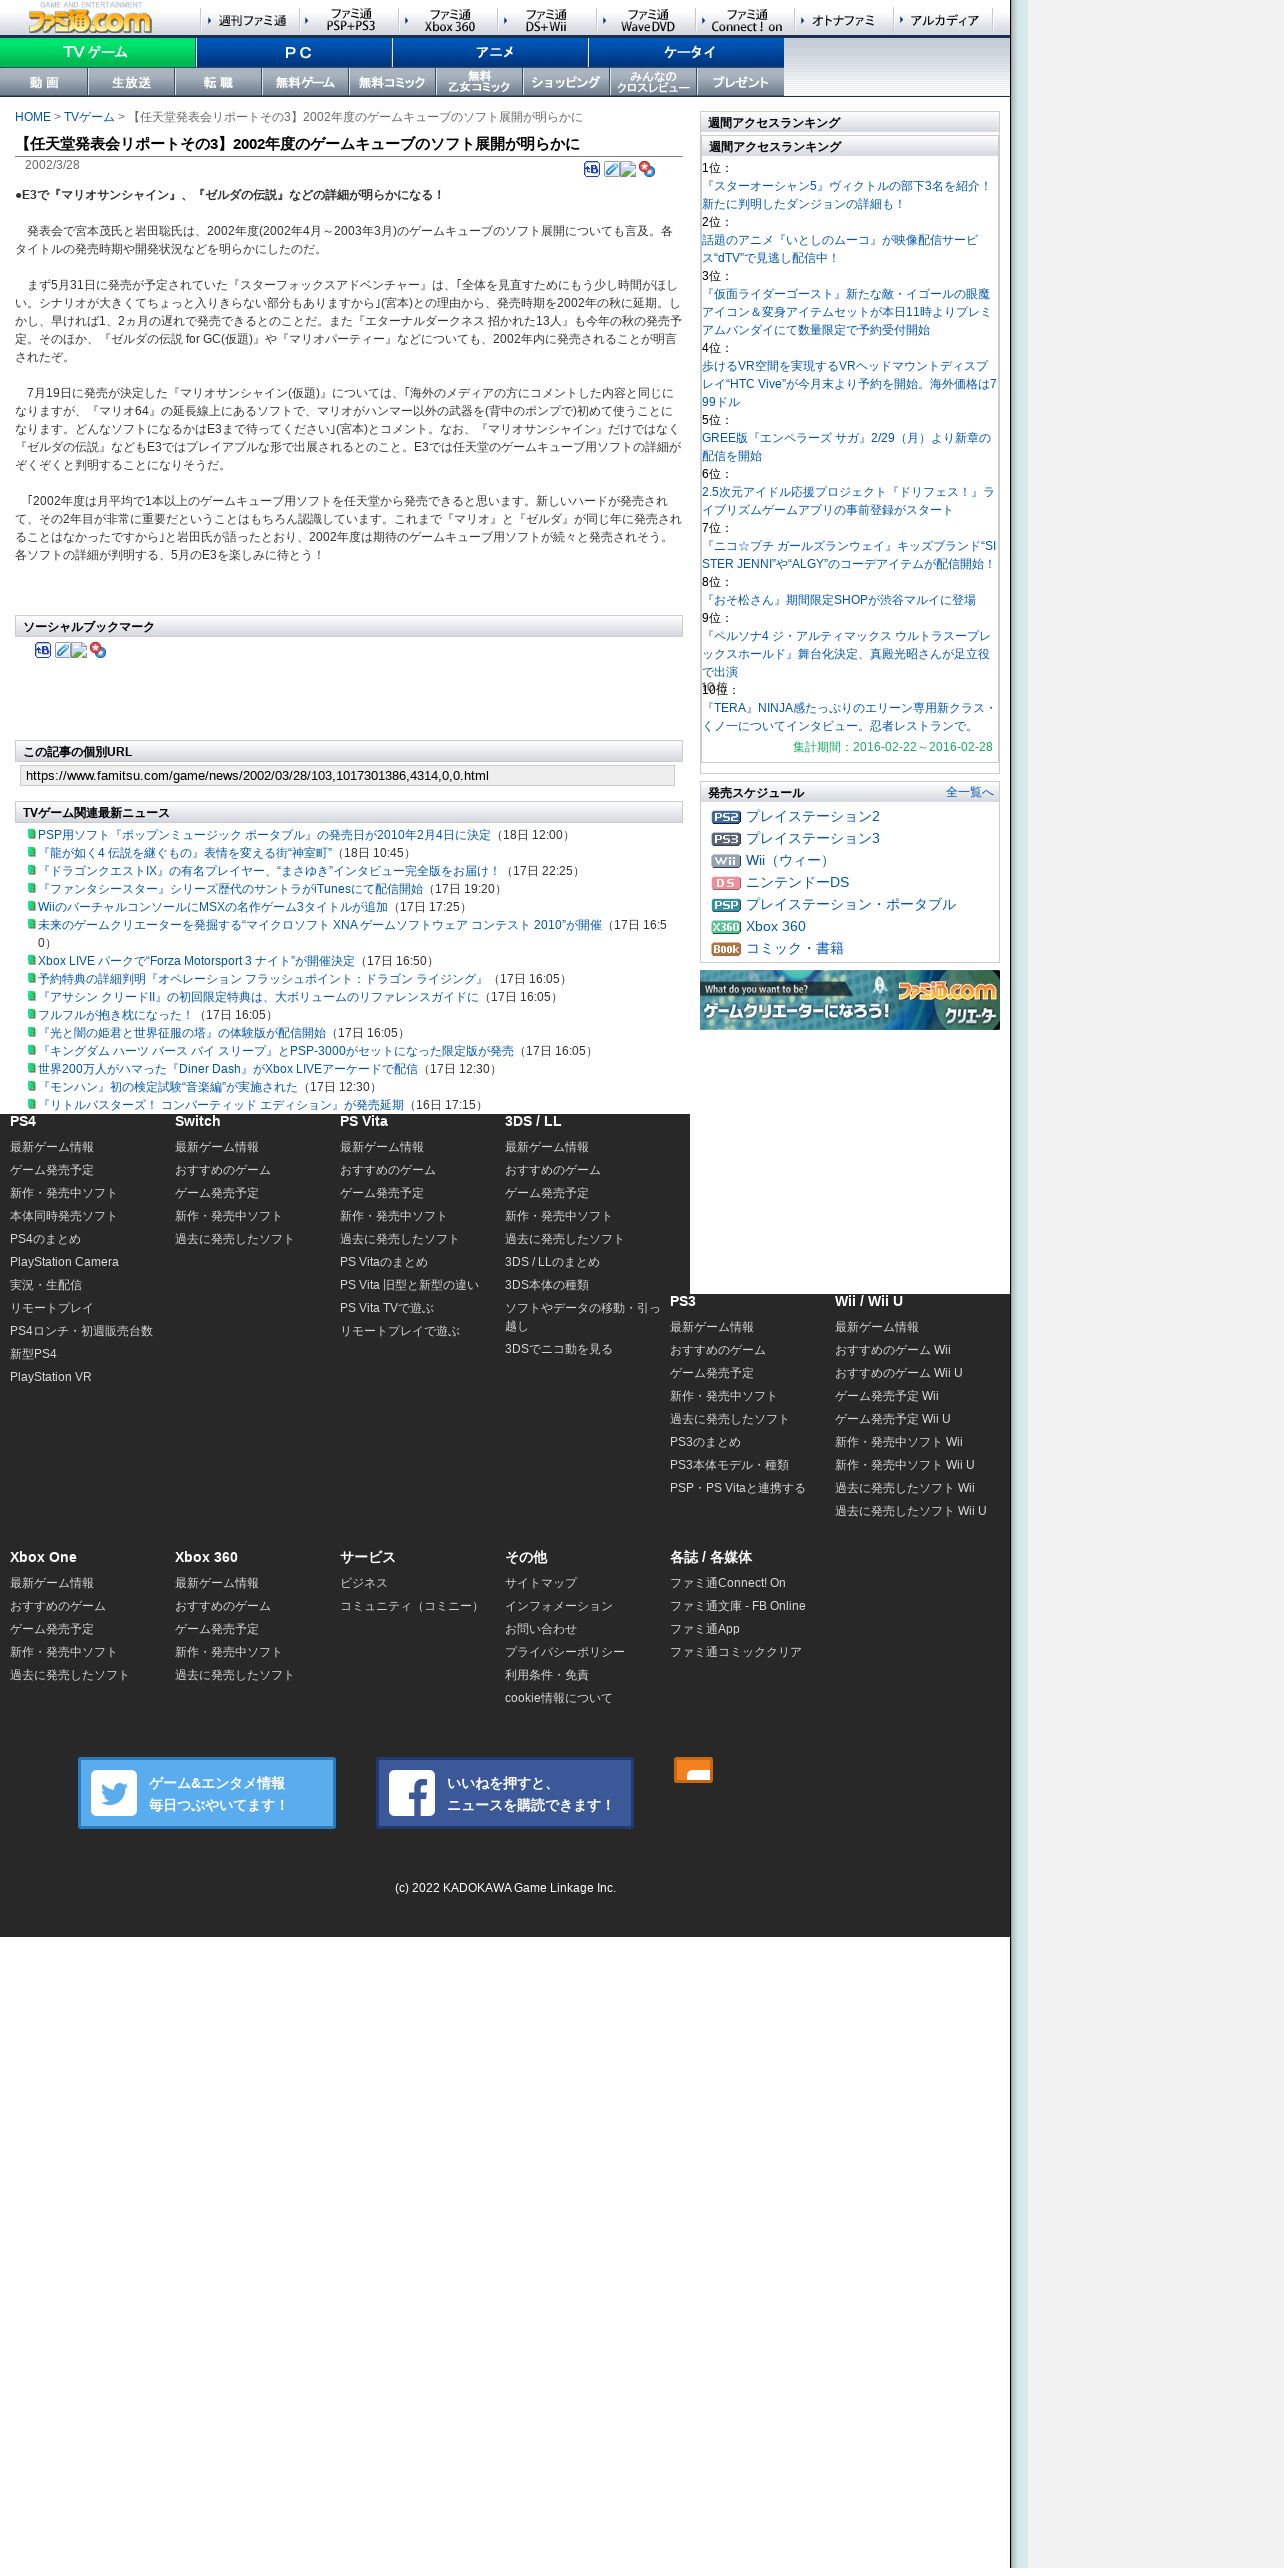Open 週刊ファミ通 in top bar
The width and height of the screenshot is (1284, 2568).
pos(250,20)
